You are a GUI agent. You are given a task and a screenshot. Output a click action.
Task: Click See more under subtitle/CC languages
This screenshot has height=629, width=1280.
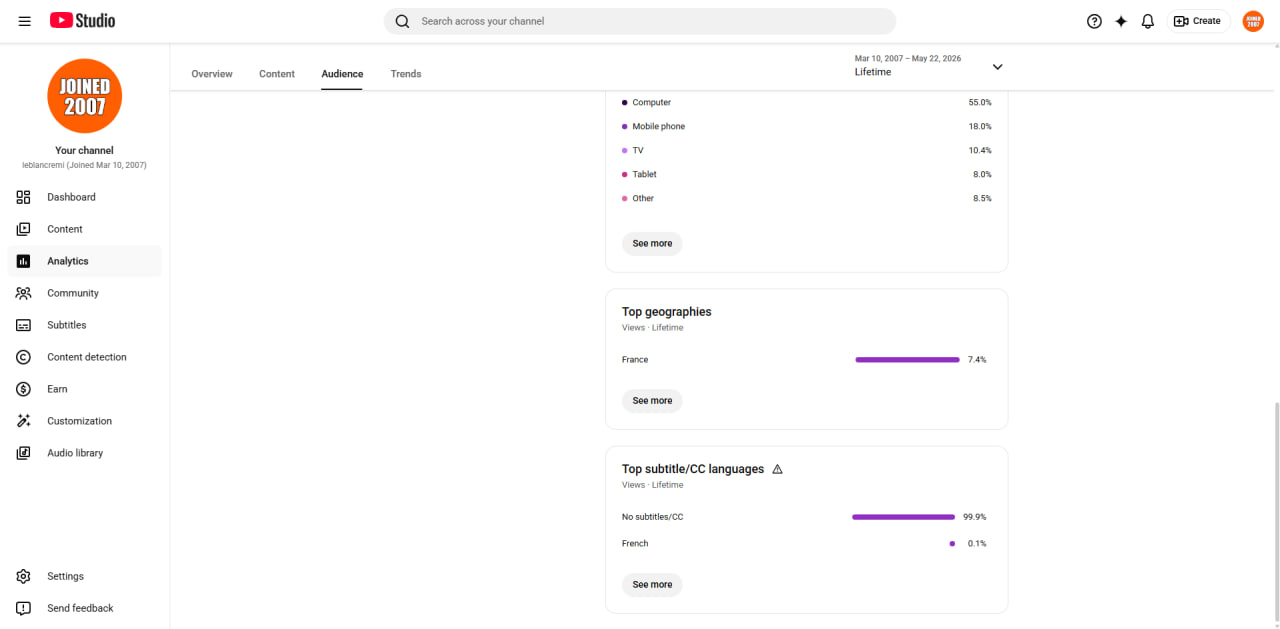(x=652, y=584)
